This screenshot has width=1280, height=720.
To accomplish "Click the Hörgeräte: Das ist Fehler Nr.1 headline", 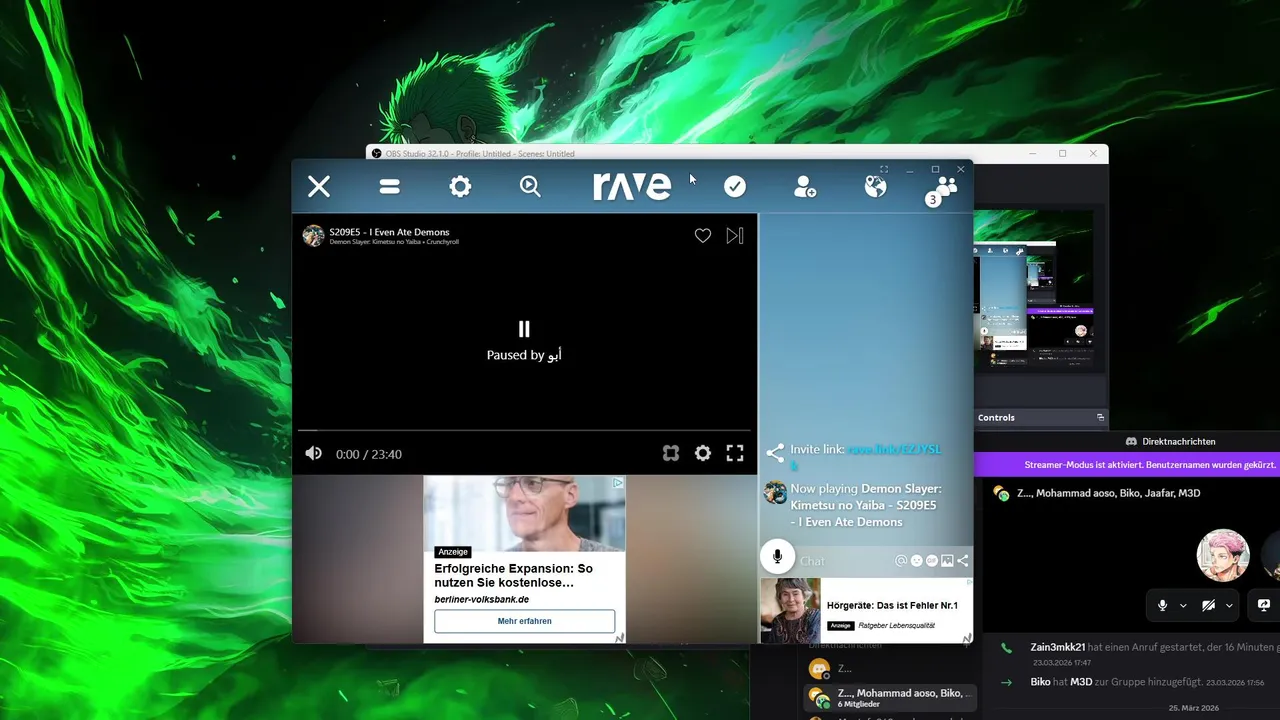I will click(x=892, y=606).
